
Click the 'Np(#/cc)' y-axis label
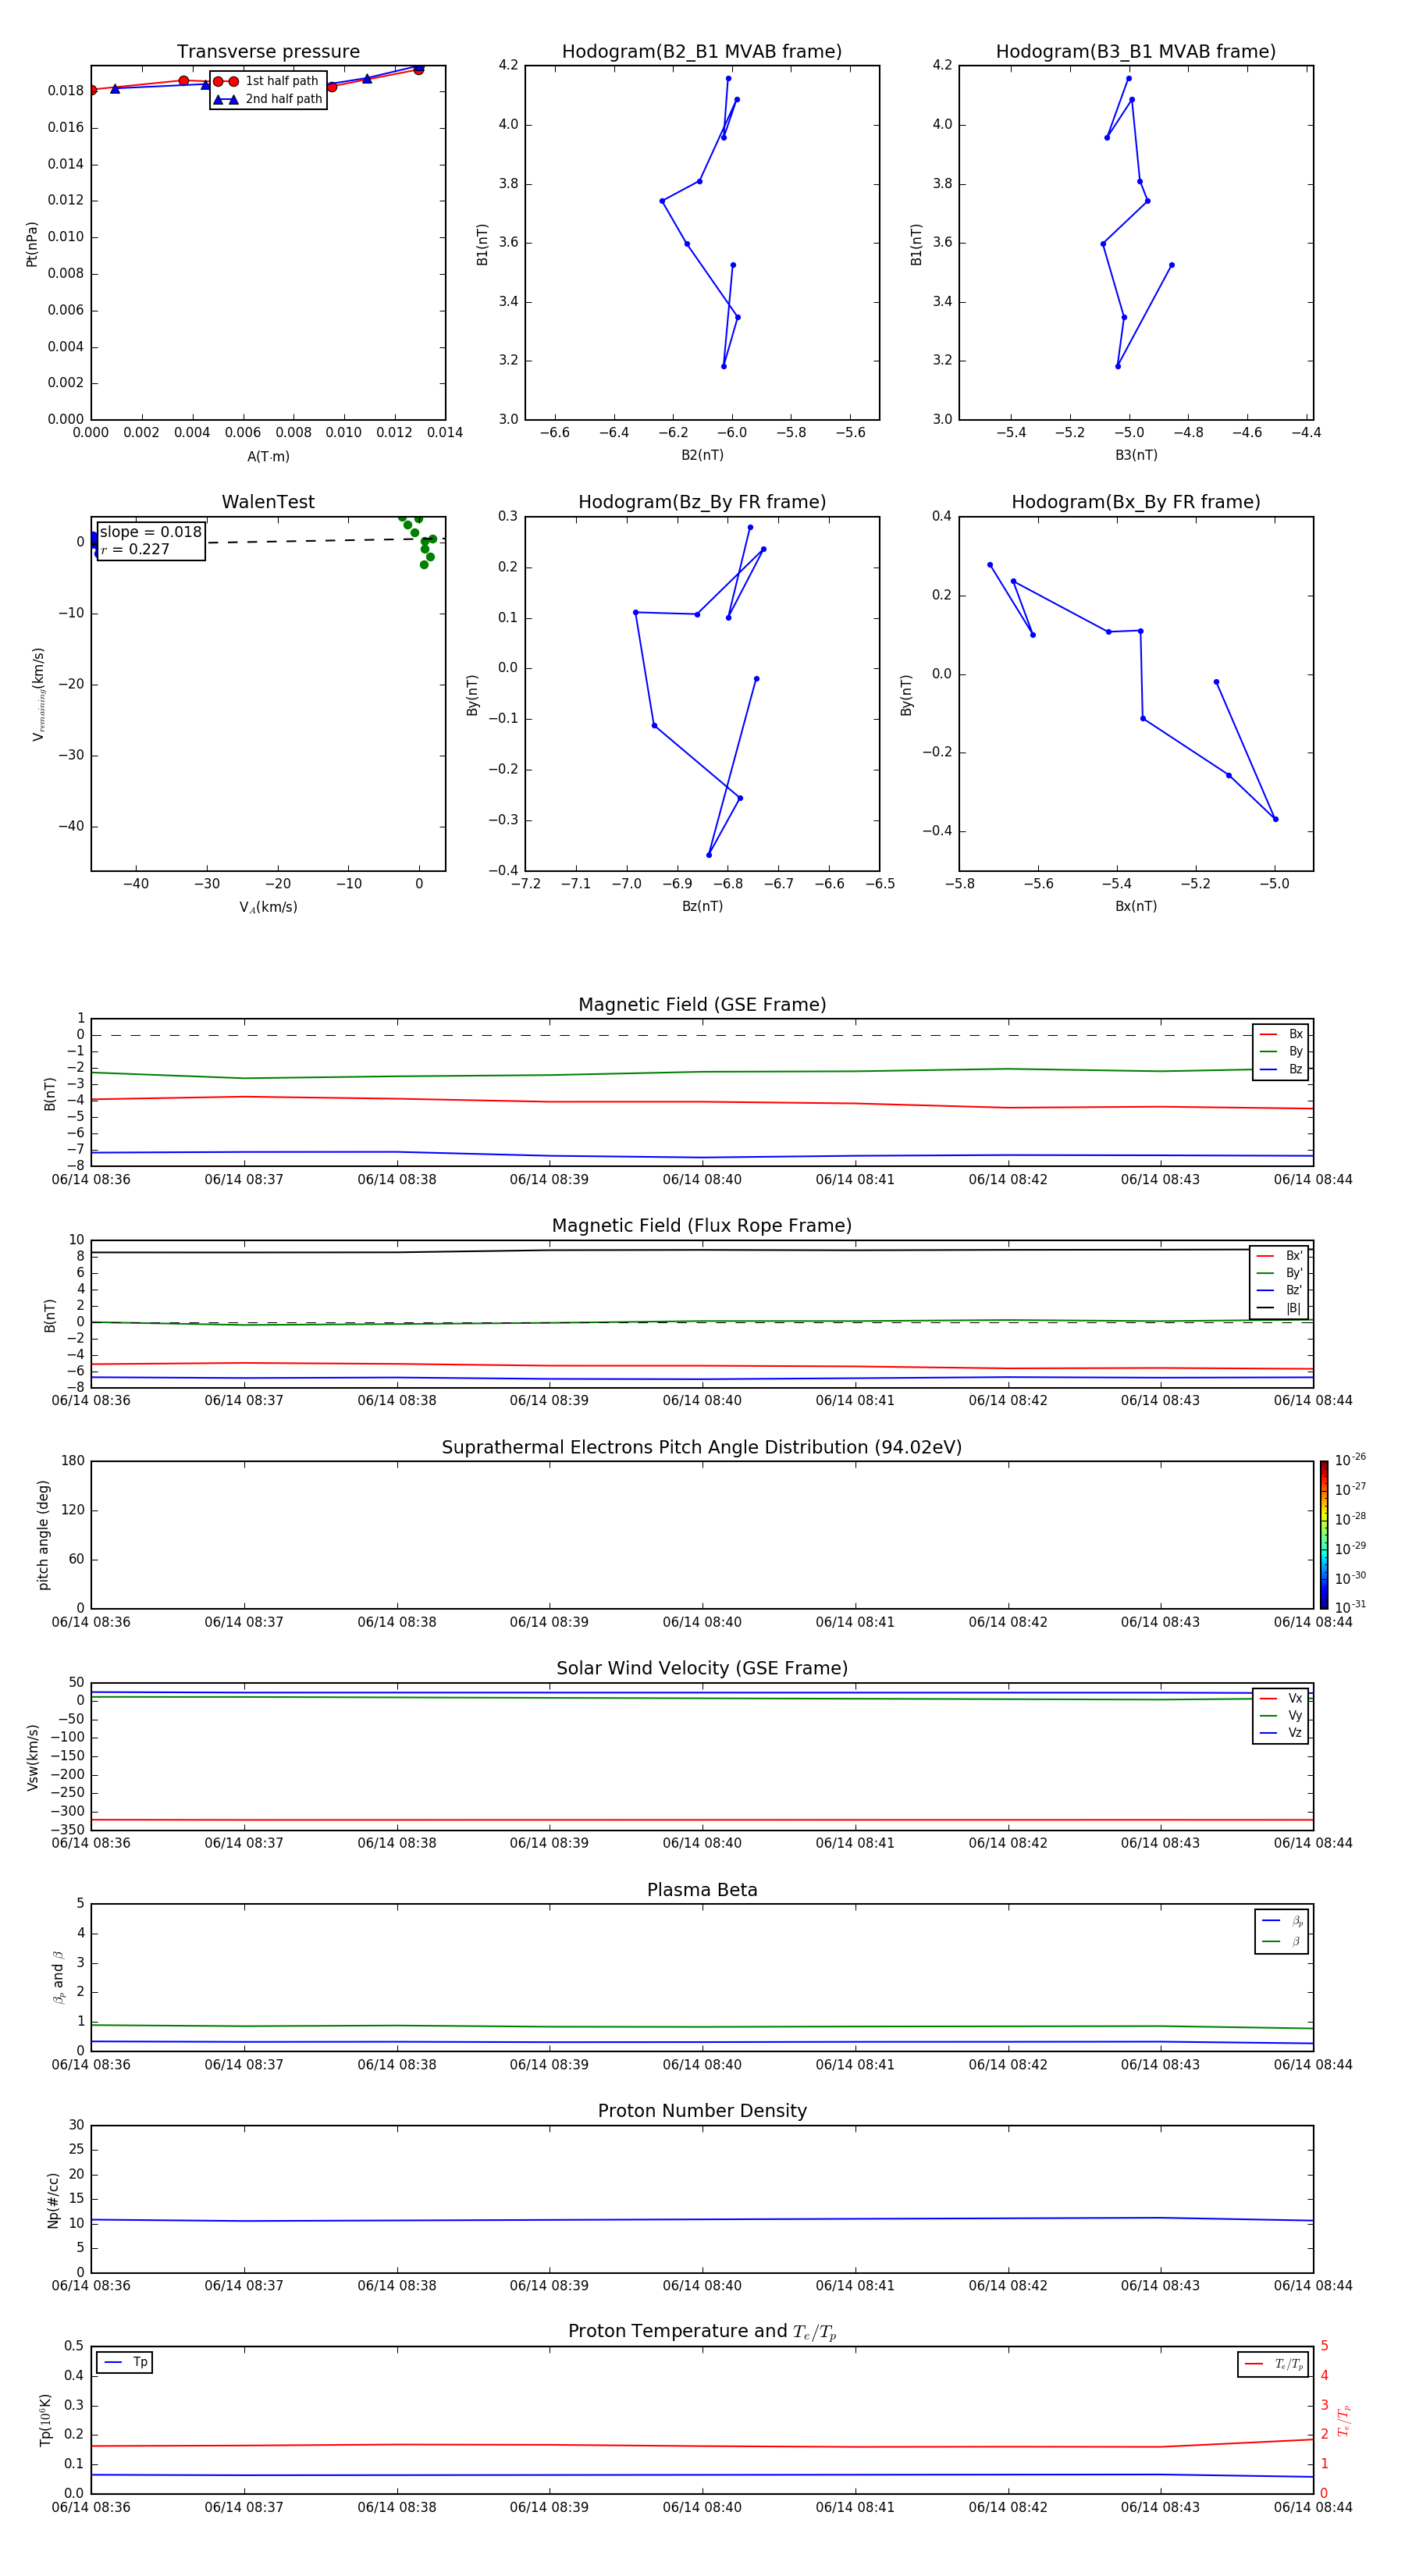tap(53, 2200)
